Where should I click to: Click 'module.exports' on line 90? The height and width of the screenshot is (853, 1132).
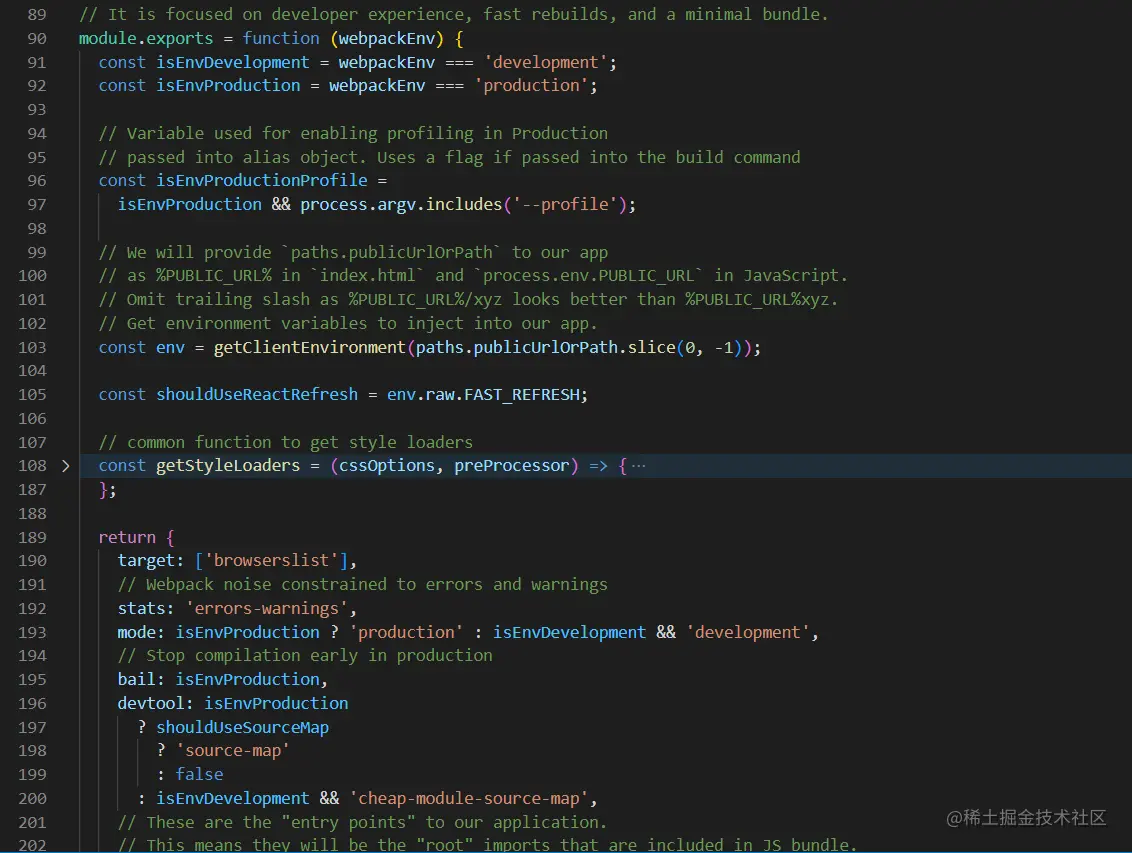coord(146,38)
